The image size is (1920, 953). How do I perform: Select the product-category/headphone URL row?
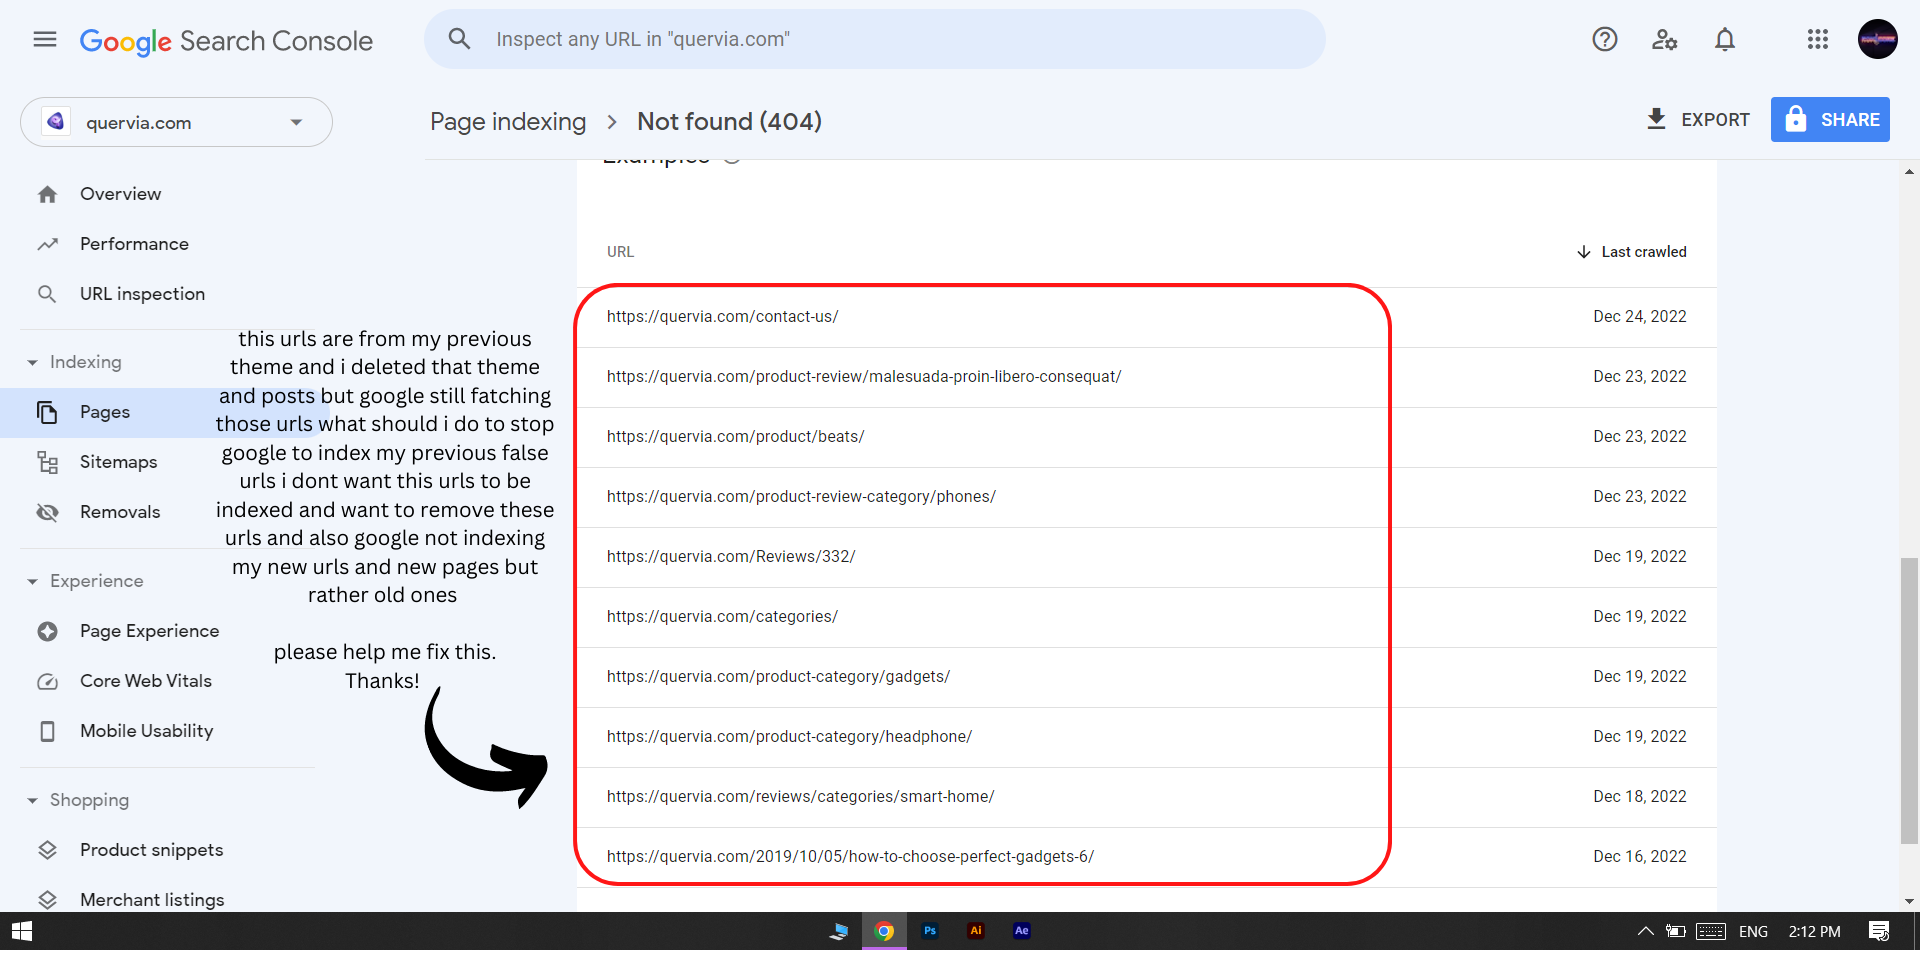(1147, 737)
